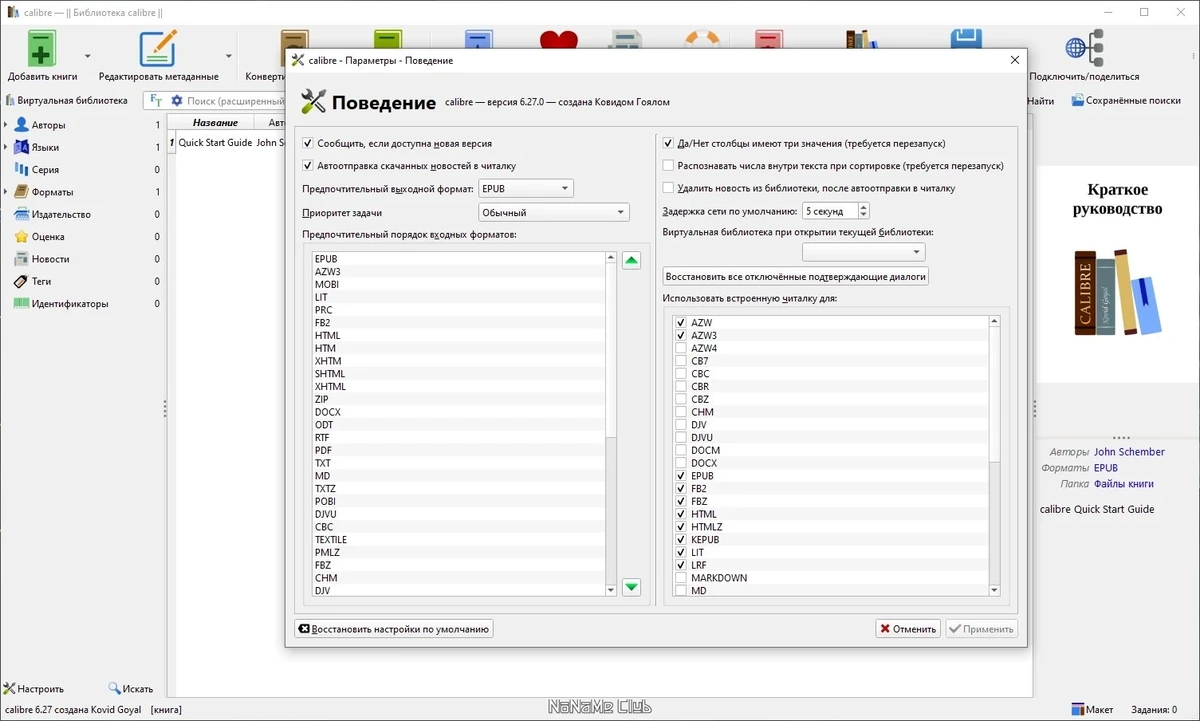This screenshot has width=1200, height=721.
Task: Enable recognize numbers inside text sorting
Action: tap(668, 166)
